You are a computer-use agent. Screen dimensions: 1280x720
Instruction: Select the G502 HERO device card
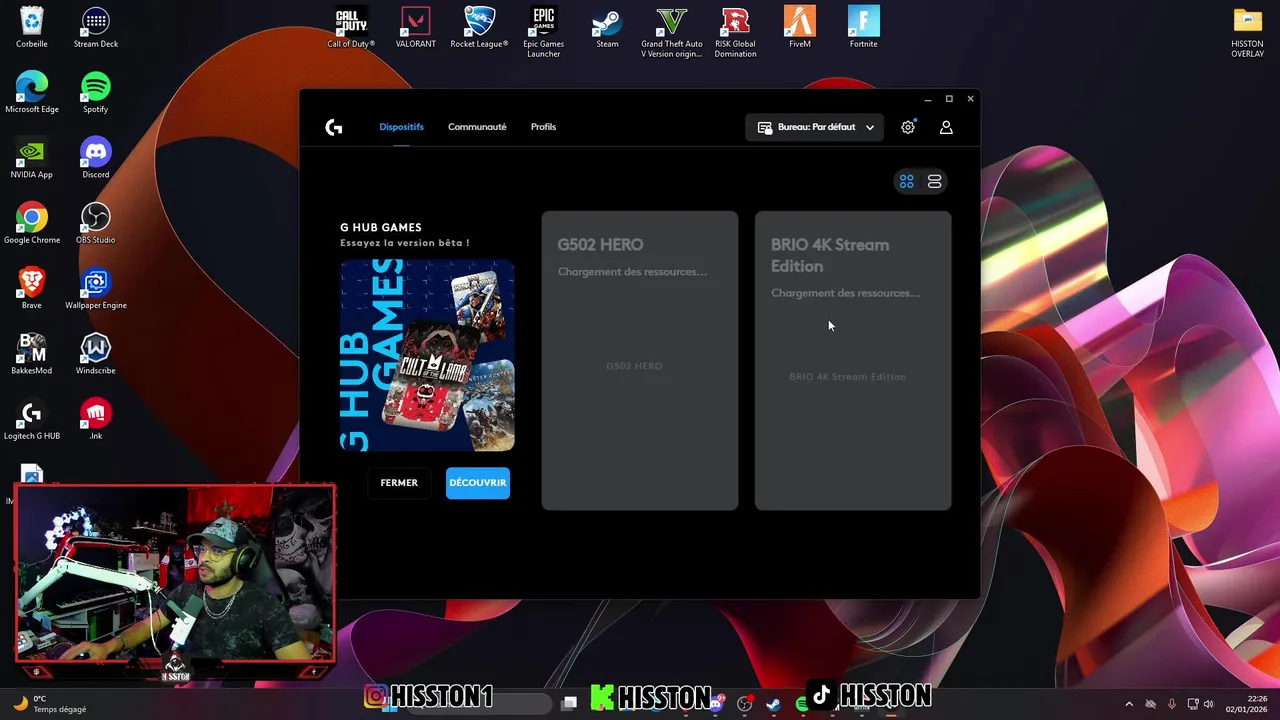pos(640,360)
